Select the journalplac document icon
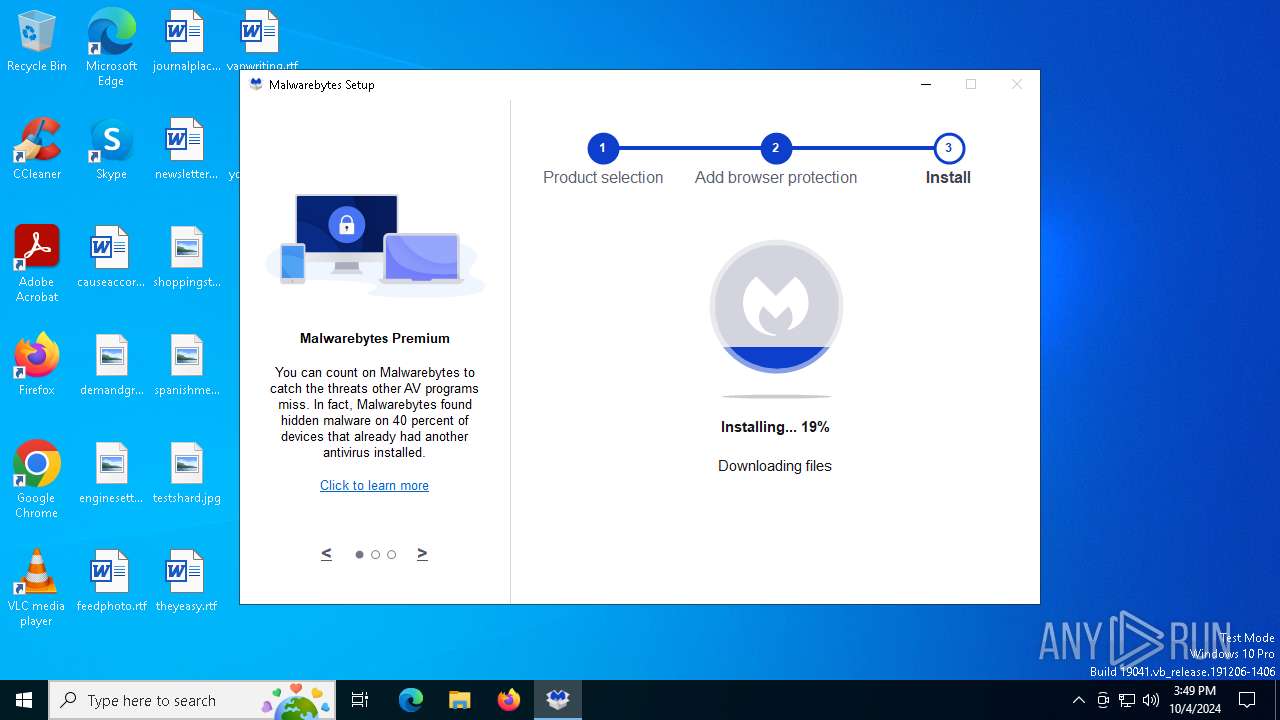Screen dimensions: 1280x720 tap(185, 42)
